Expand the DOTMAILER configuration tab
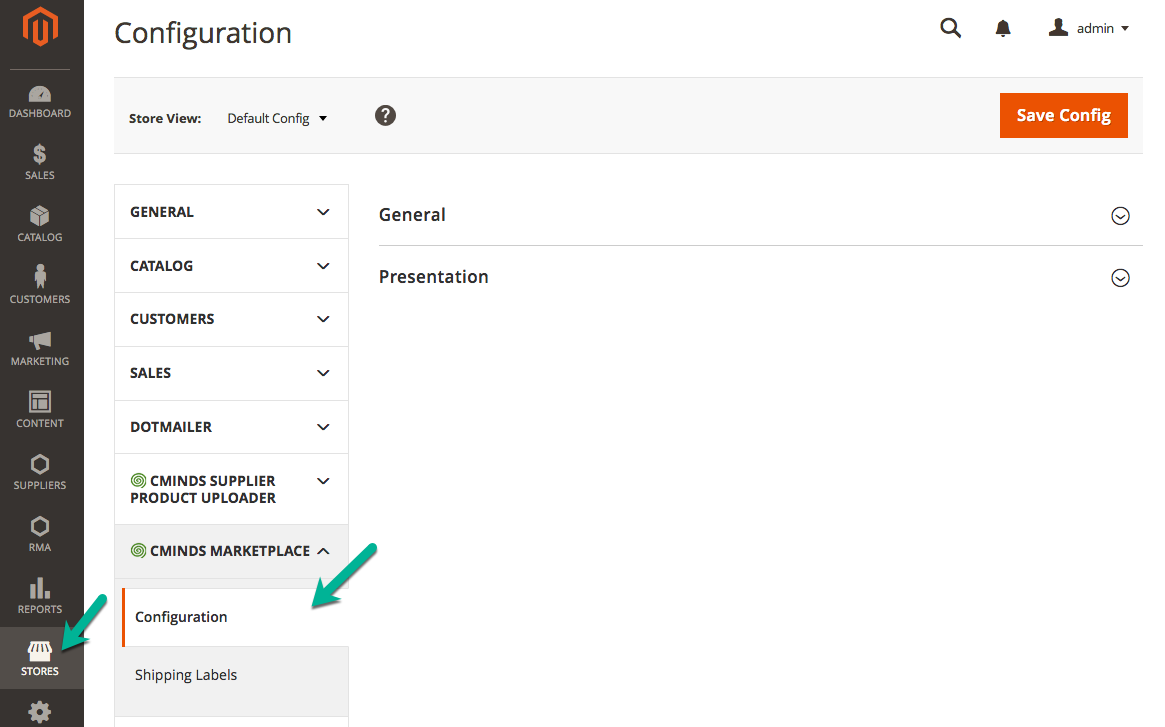Screen dimensions: 1165x727 [231, 427]
